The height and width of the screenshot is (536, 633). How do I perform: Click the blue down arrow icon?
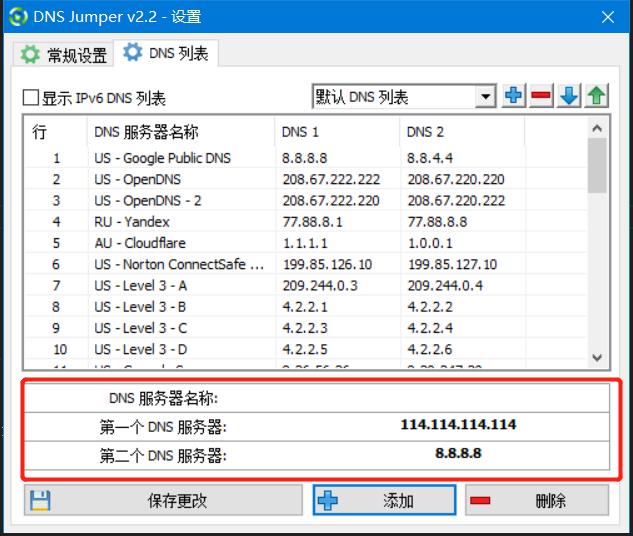569,96
